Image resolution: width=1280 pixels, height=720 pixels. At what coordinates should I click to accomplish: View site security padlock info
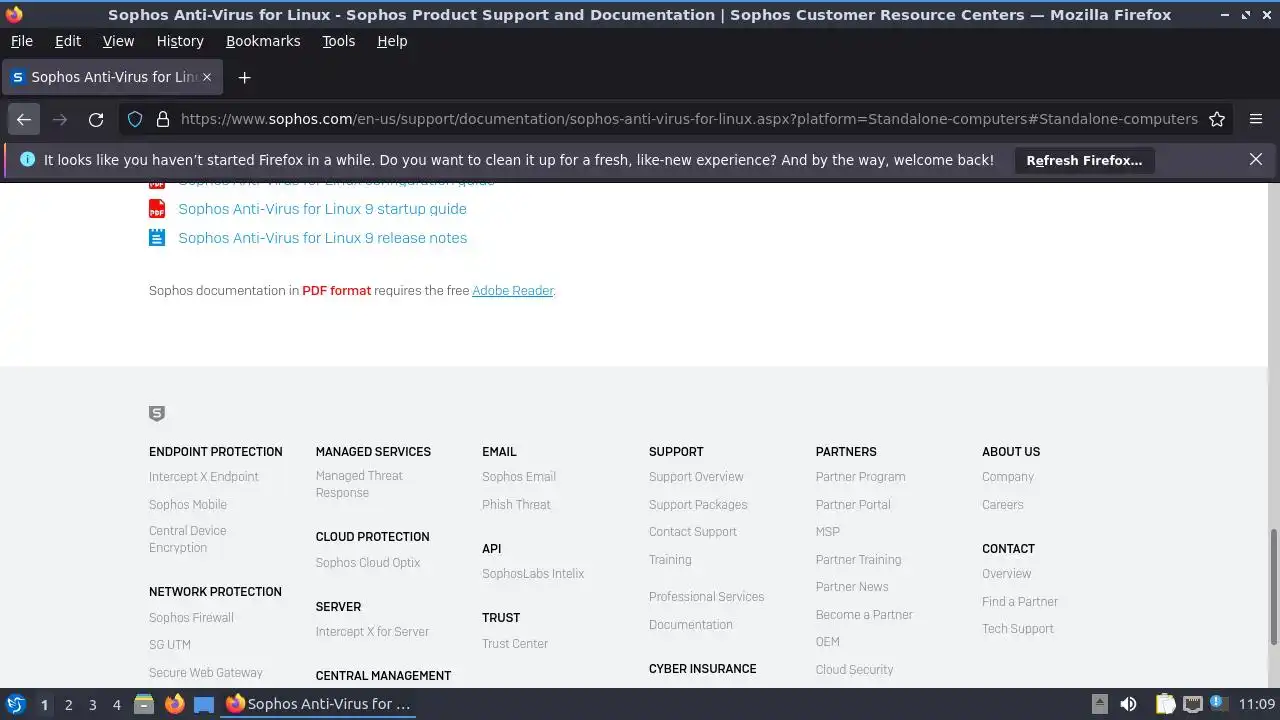pyautogui.click(x=162, y=119)
